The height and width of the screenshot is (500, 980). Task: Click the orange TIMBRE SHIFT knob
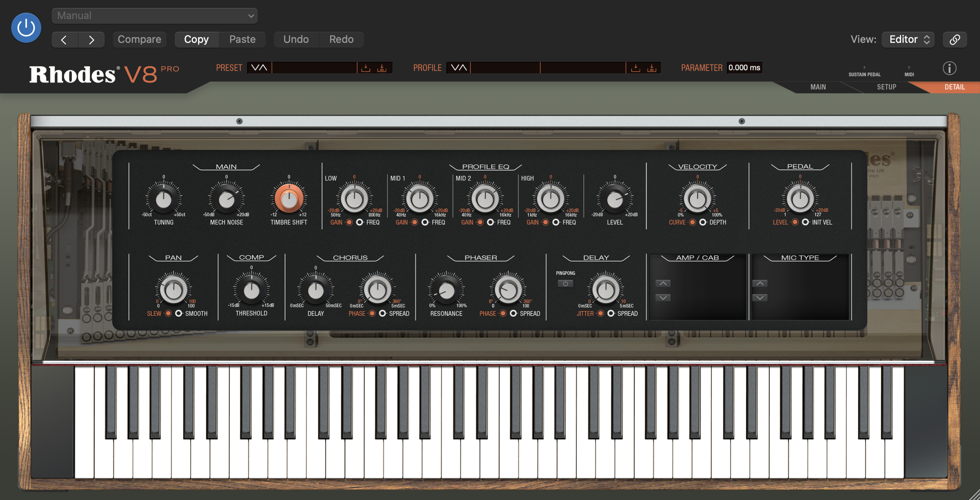[x=289, y=199]
